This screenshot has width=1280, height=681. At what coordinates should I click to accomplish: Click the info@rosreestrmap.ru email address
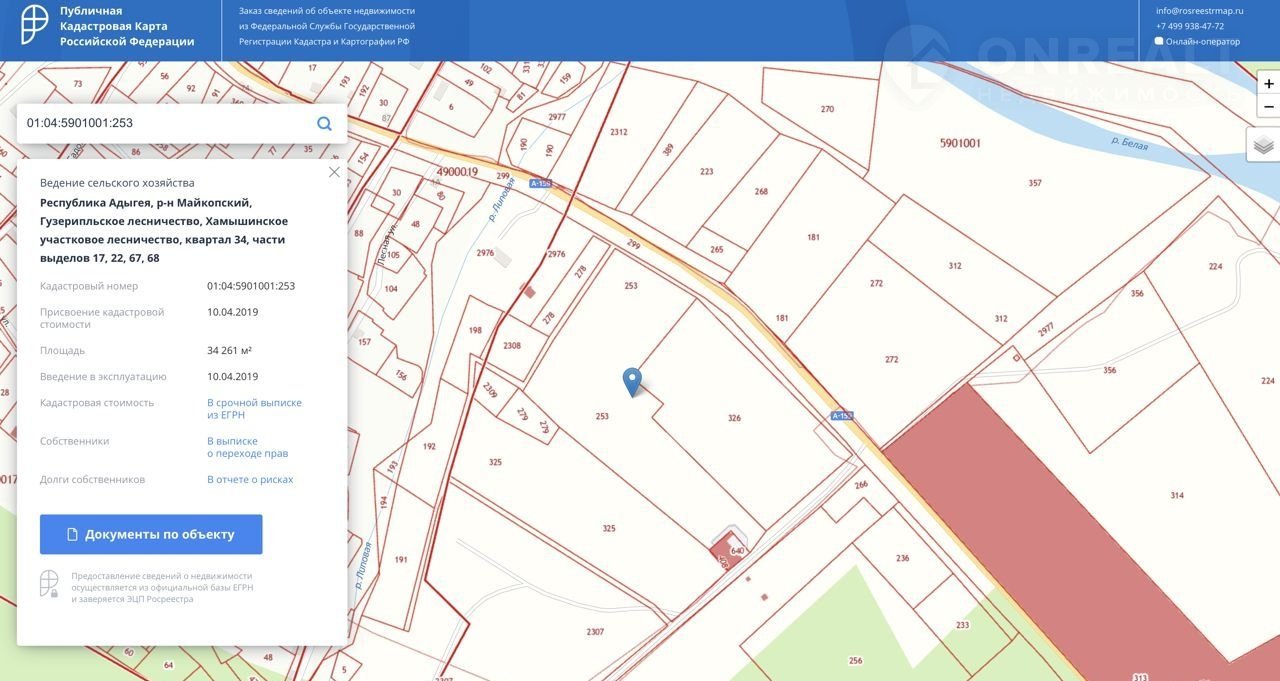tap(1199, 11)
